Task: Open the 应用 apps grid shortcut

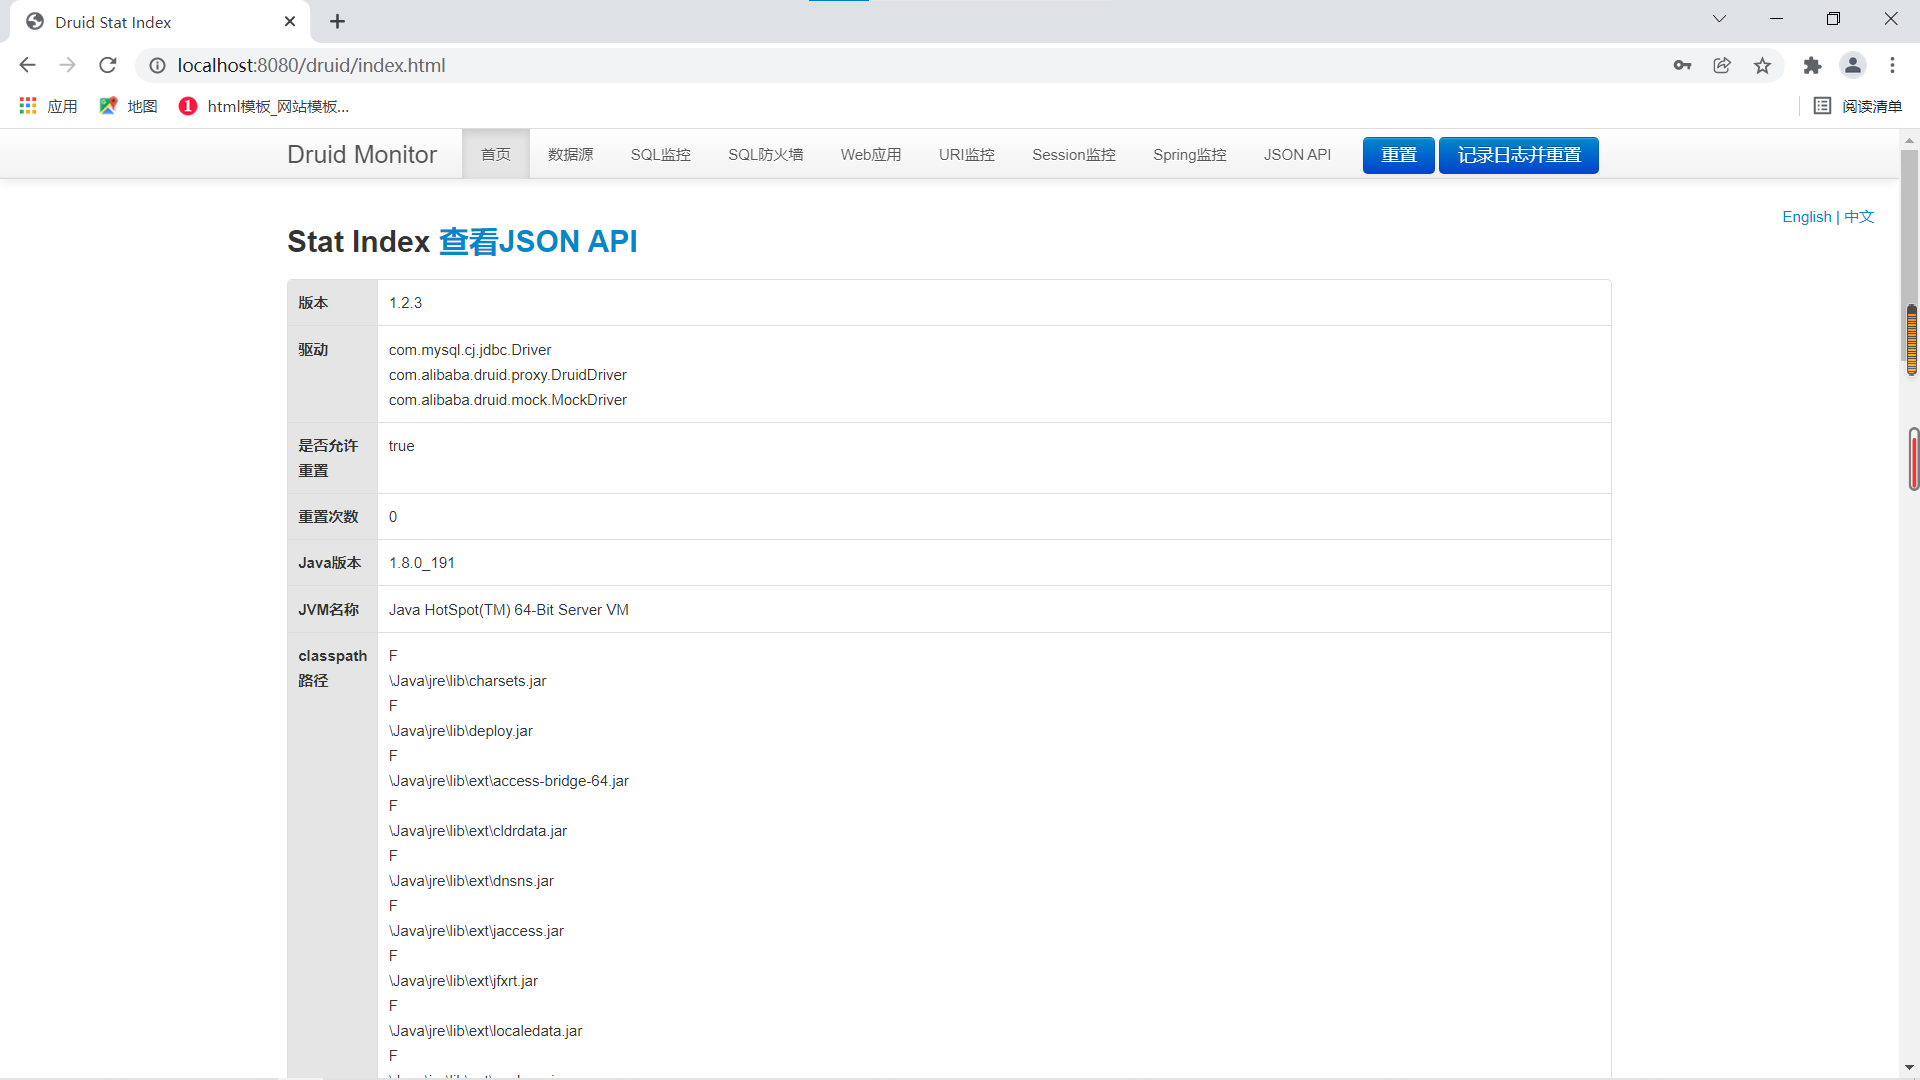Action: click(48, 106)
